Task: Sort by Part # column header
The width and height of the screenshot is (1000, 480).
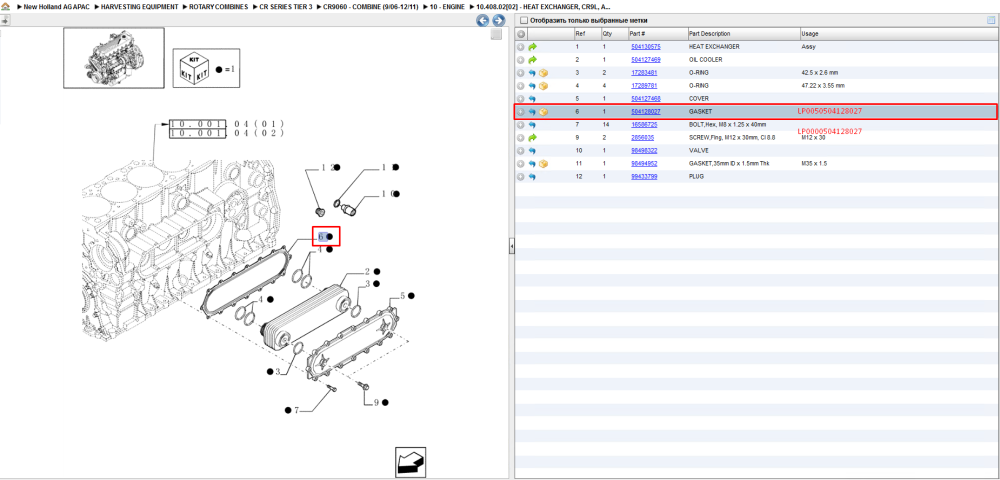Action: pos(638,34)
